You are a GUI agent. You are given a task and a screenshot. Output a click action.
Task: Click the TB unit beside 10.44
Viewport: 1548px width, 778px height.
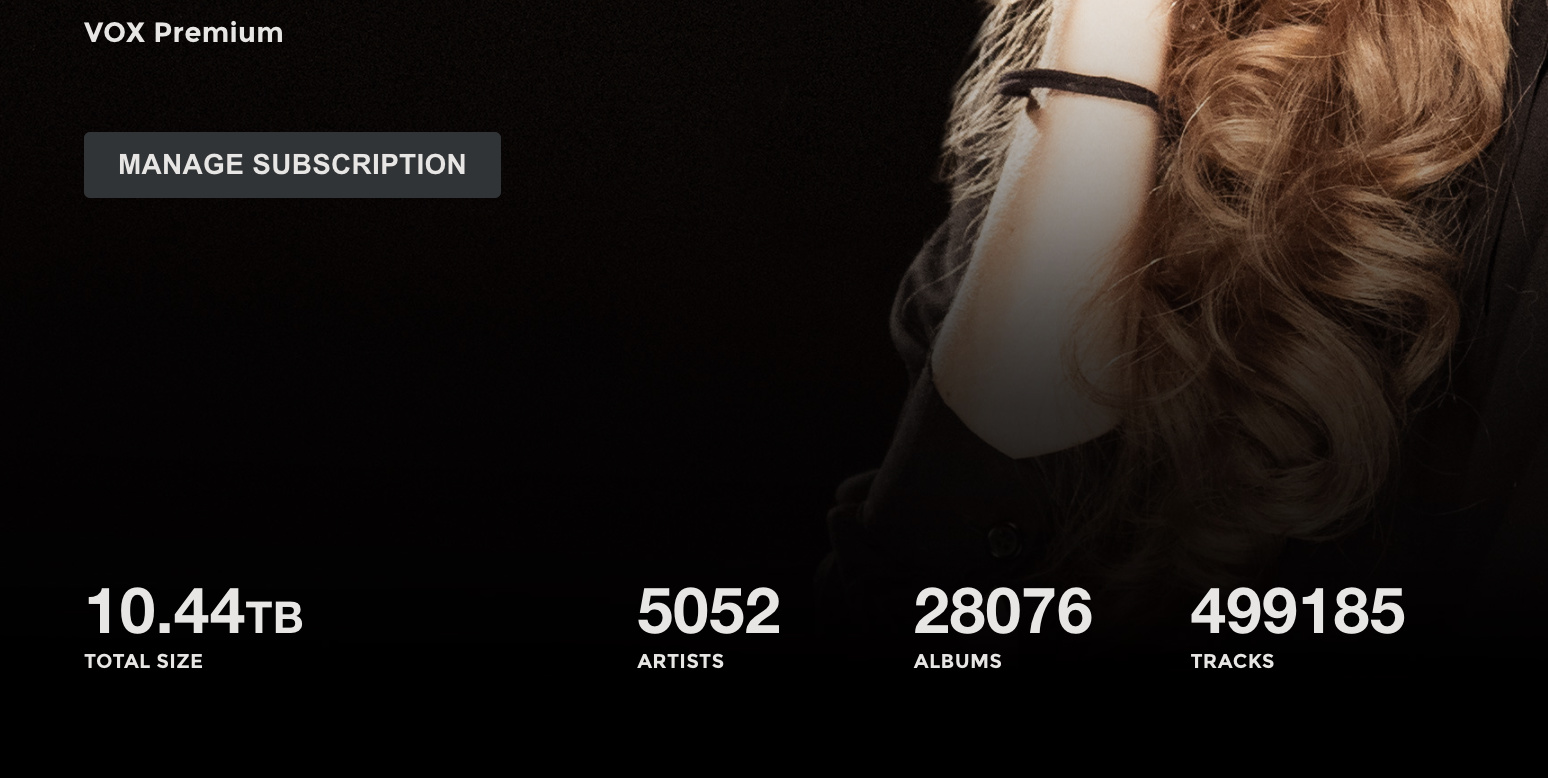coord(275,618)
